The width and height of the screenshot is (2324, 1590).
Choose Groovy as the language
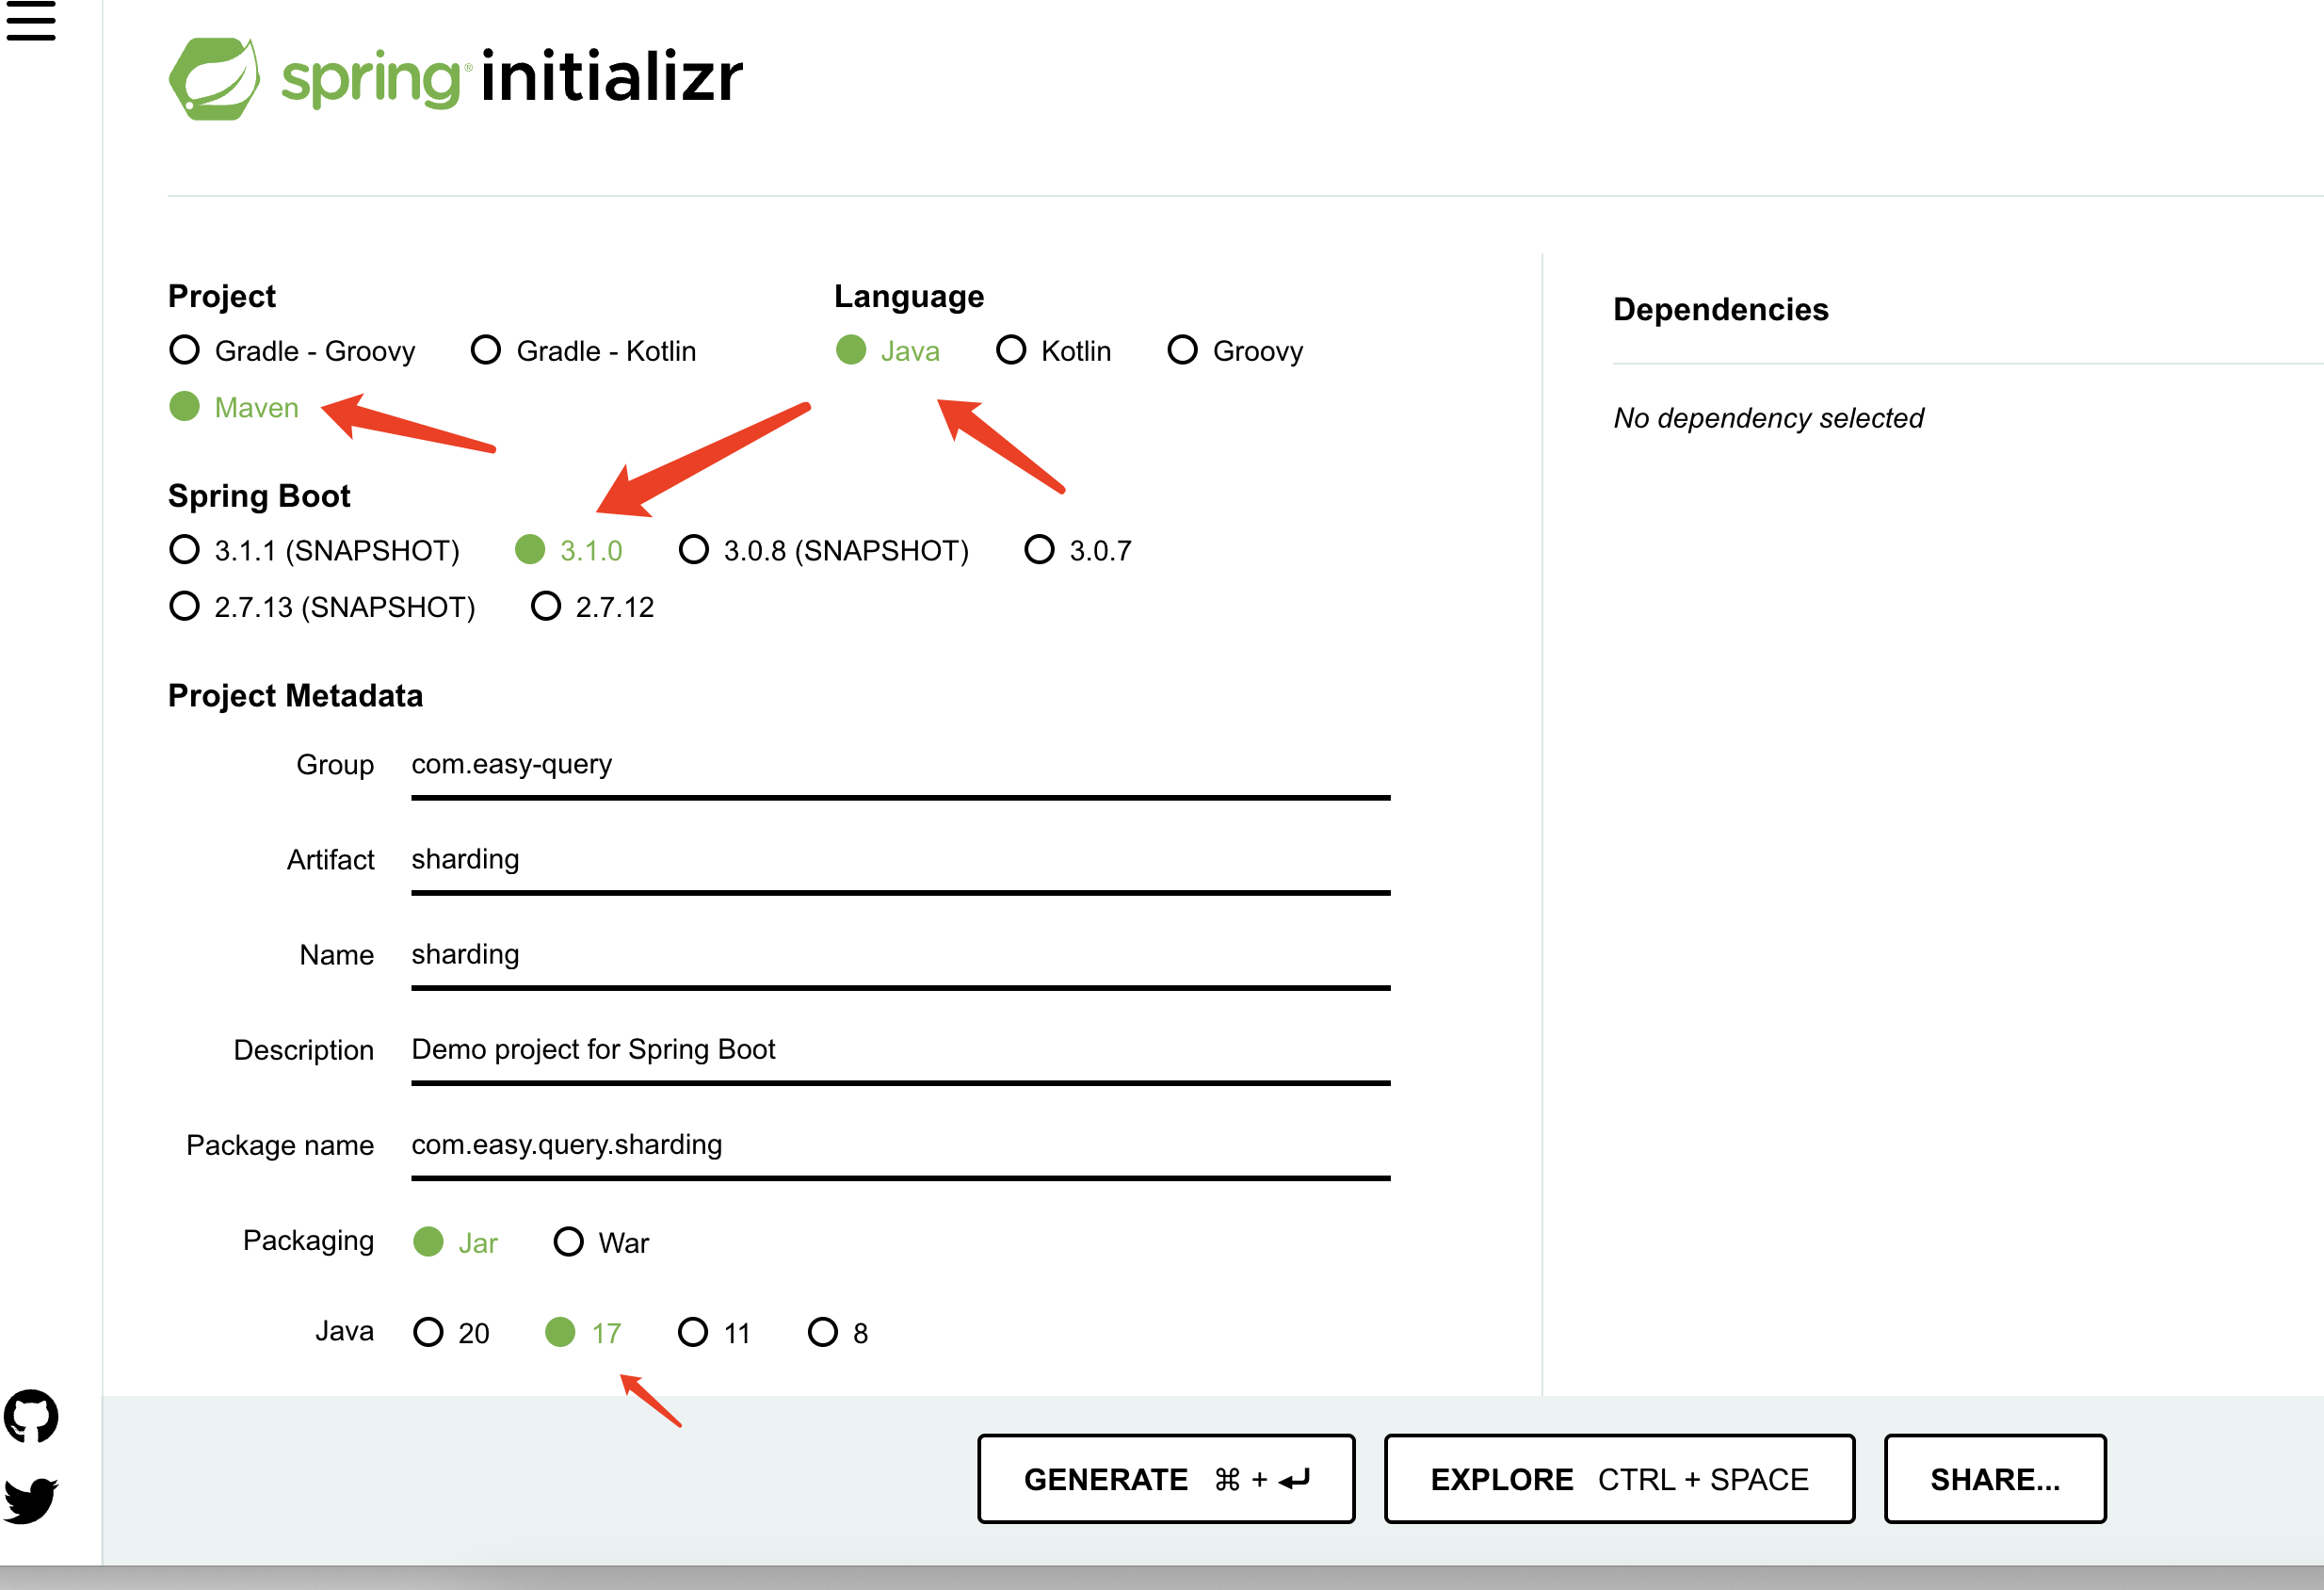[x=1182, y=350]
